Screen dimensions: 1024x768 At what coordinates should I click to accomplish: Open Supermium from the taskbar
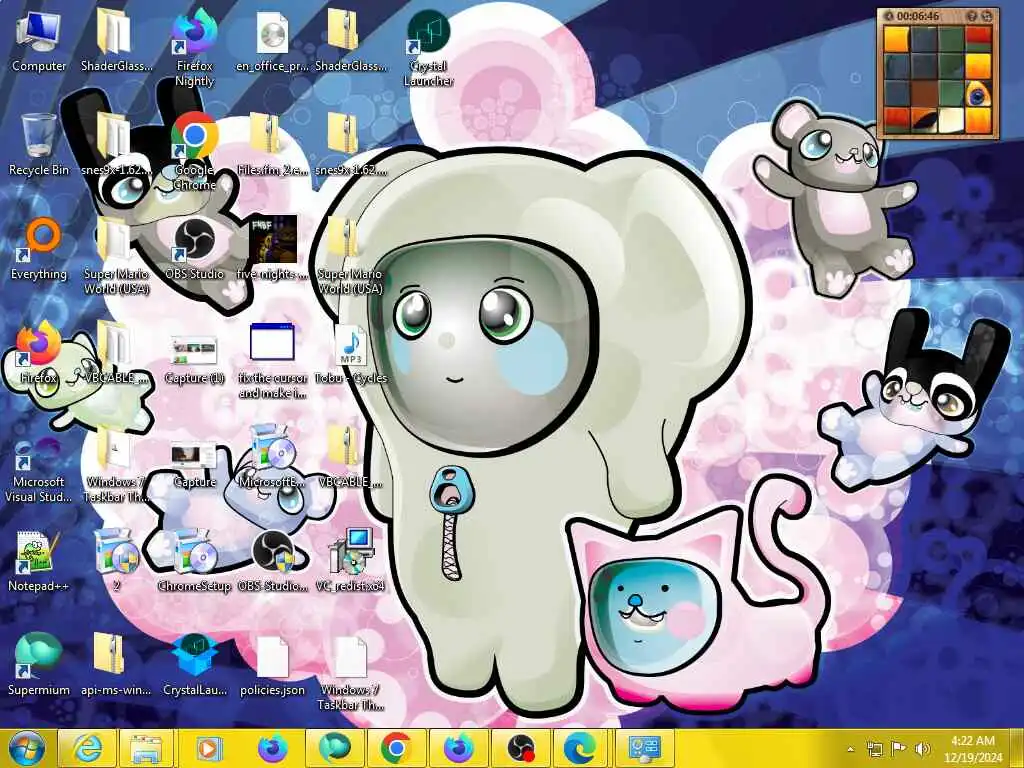pyautogui.click(x=334, y=748)
